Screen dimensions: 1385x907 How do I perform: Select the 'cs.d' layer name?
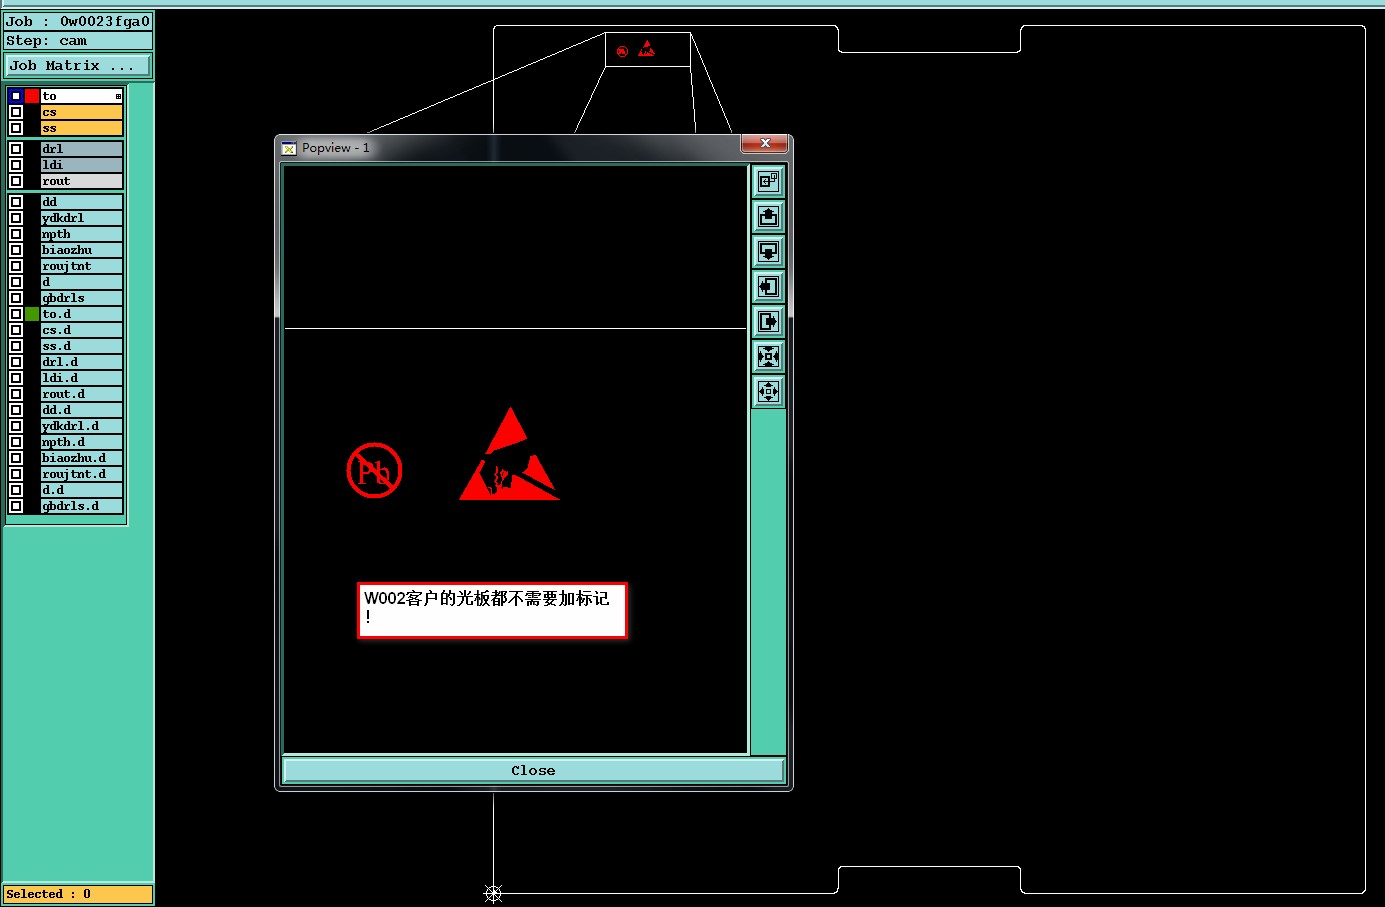[81, 330]
